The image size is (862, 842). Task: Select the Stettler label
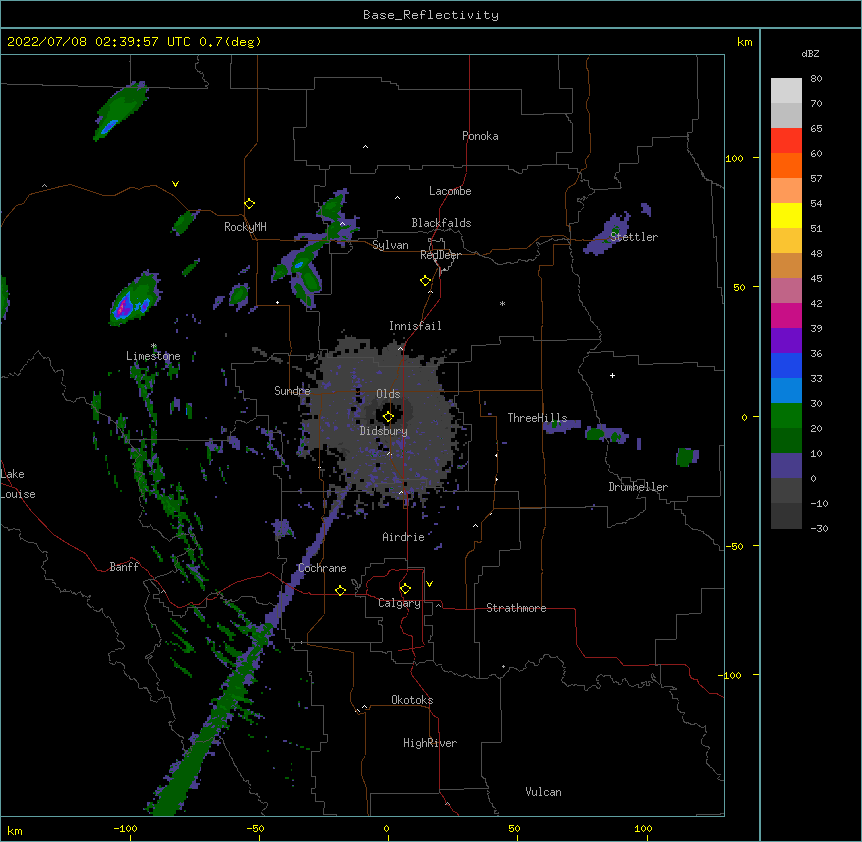[634, 237]
